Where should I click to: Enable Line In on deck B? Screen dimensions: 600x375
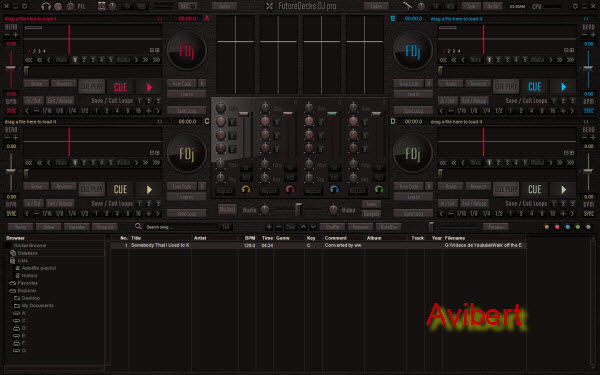tap(413, 94)
